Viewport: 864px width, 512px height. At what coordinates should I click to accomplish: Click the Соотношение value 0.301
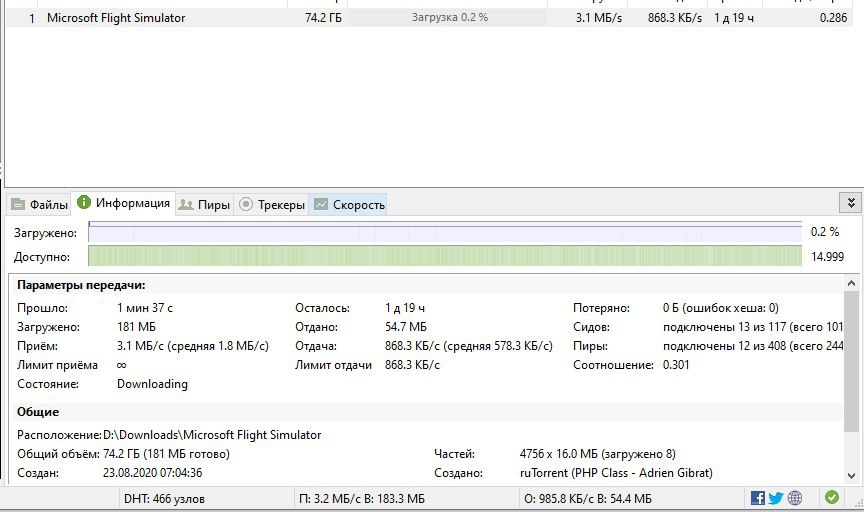(x=676, y=365)
